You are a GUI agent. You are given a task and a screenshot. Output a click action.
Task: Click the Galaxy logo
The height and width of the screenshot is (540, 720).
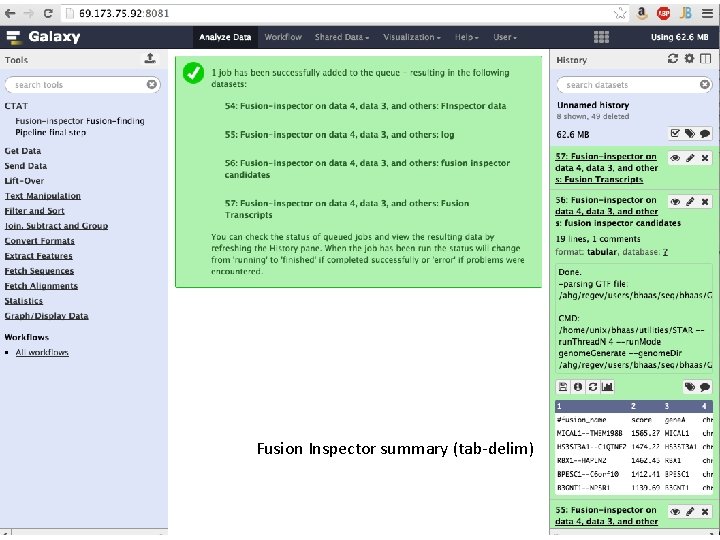[44, 37]
